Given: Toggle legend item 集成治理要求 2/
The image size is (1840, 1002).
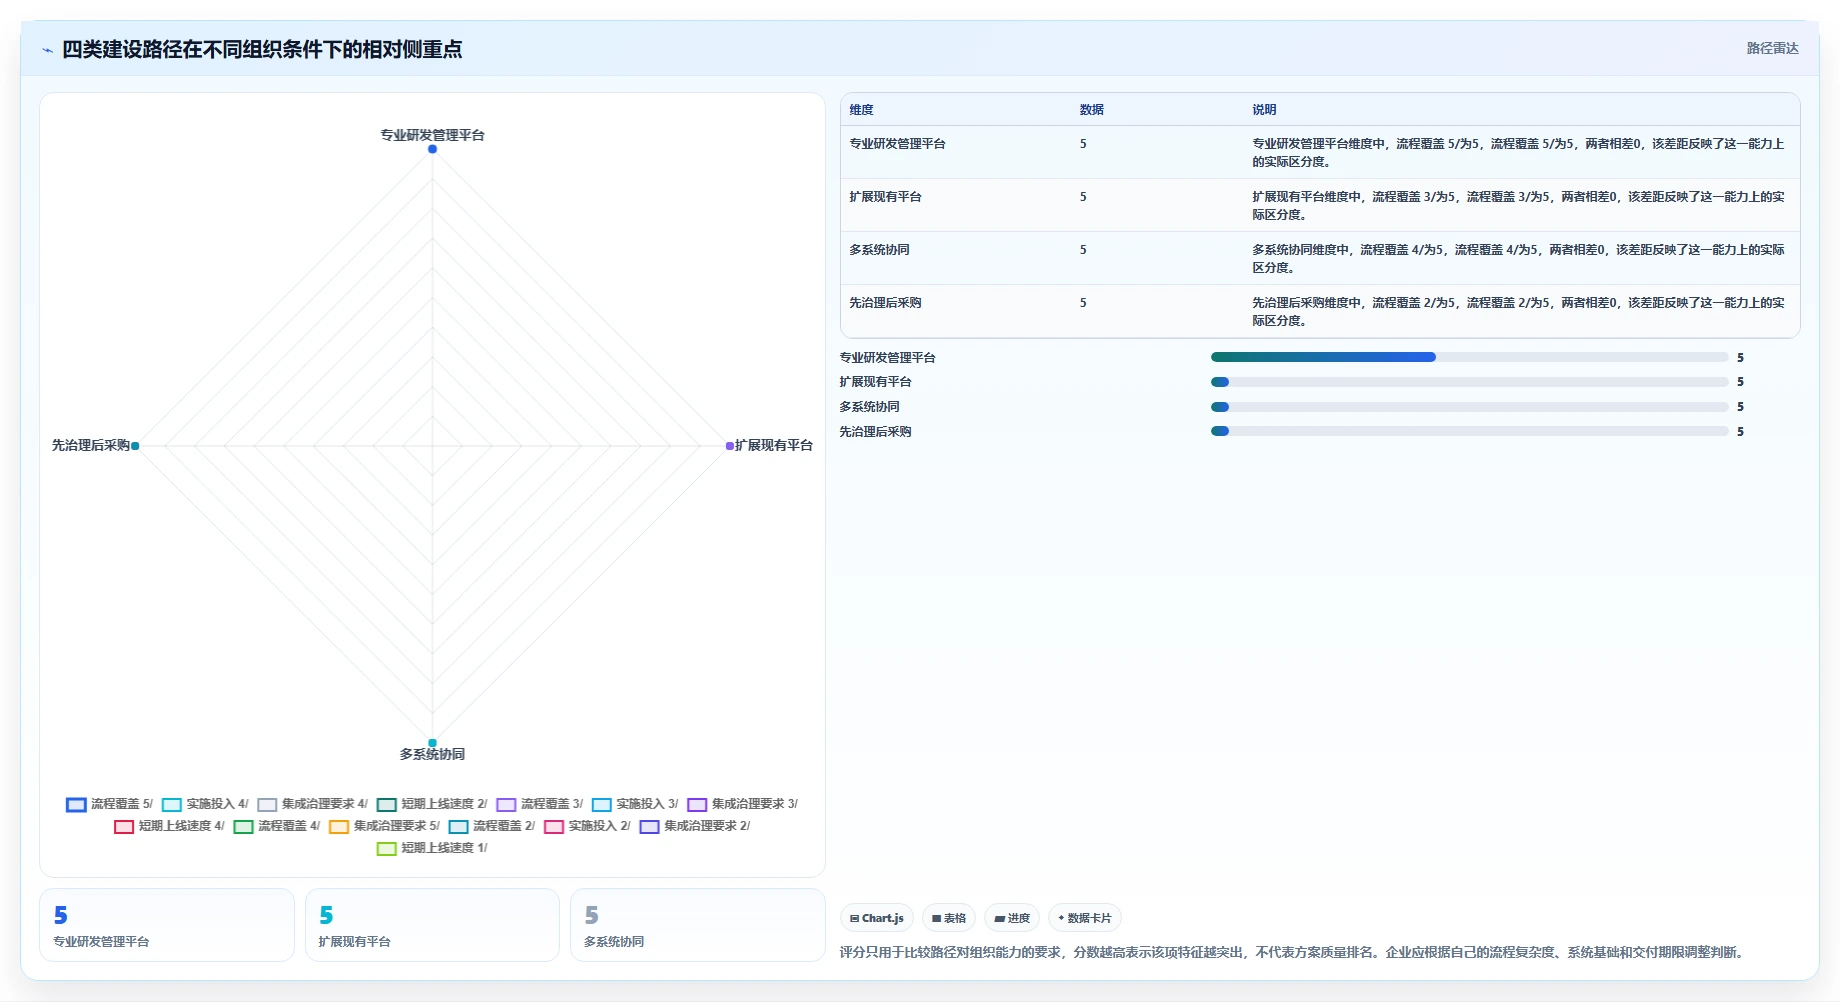Looking at the screenshot, I should coord(695,826).
